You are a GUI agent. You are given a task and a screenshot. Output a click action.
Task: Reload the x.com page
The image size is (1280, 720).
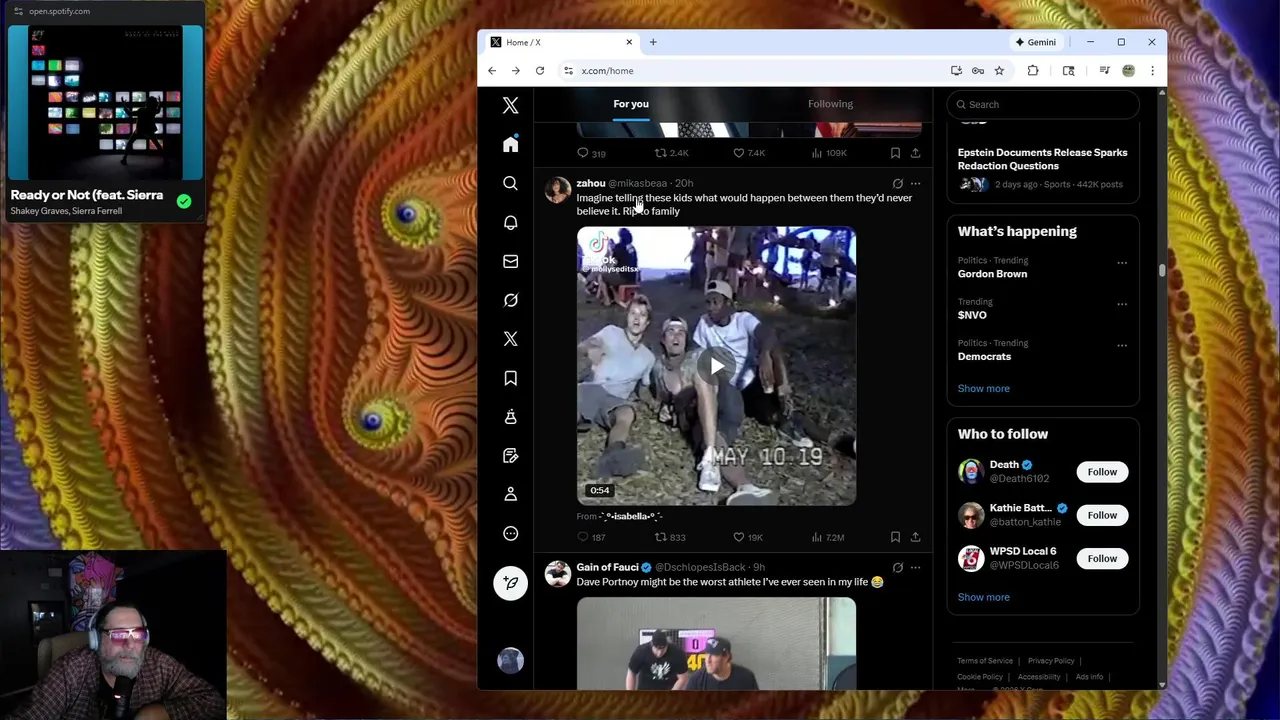540,71
